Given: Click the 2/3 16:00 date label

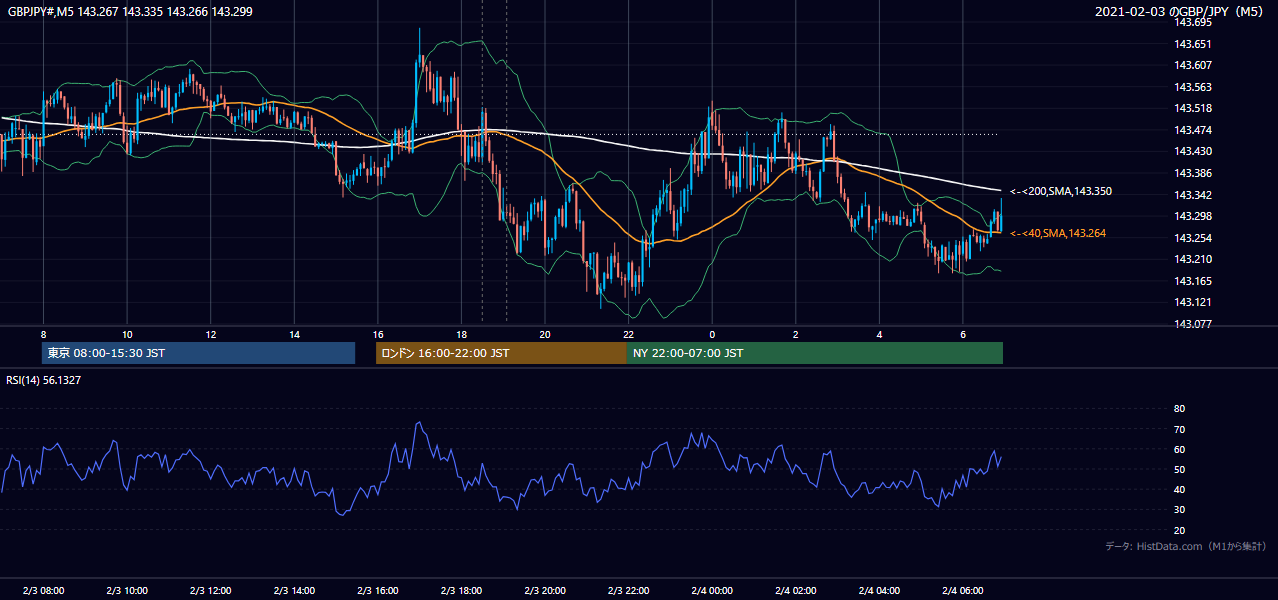Looking at the screenshot, I should 378,591.
